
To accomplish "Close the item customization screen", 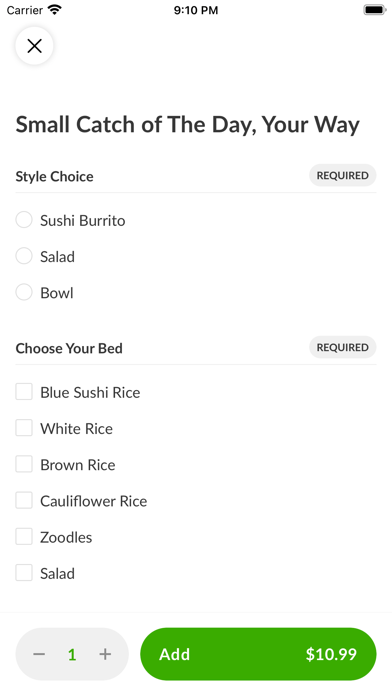I will pos(34,46).
